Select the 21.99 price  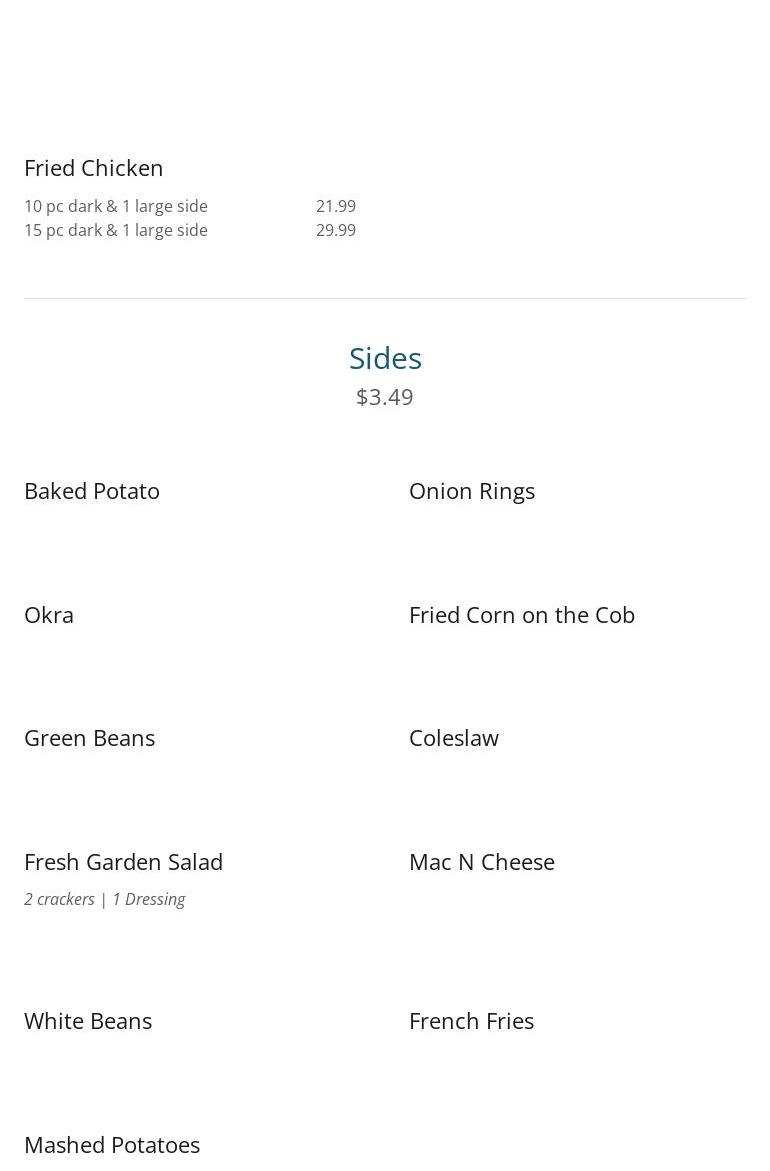(336, 206)
